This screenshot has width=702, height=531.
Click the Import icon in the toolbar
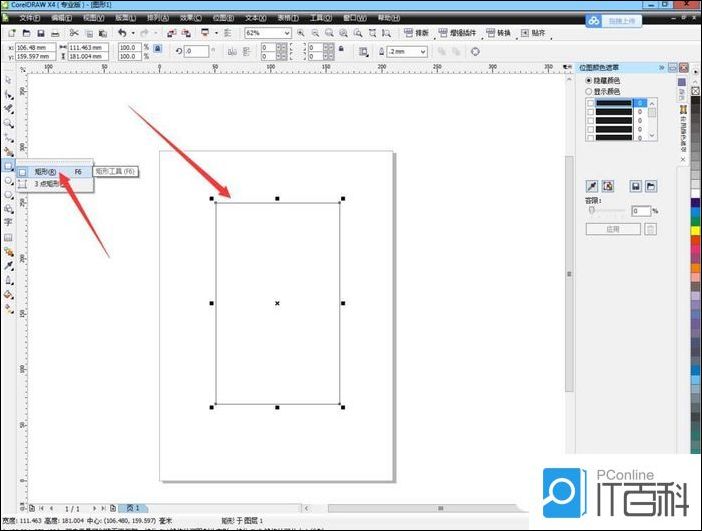click(x=171, y=33)
